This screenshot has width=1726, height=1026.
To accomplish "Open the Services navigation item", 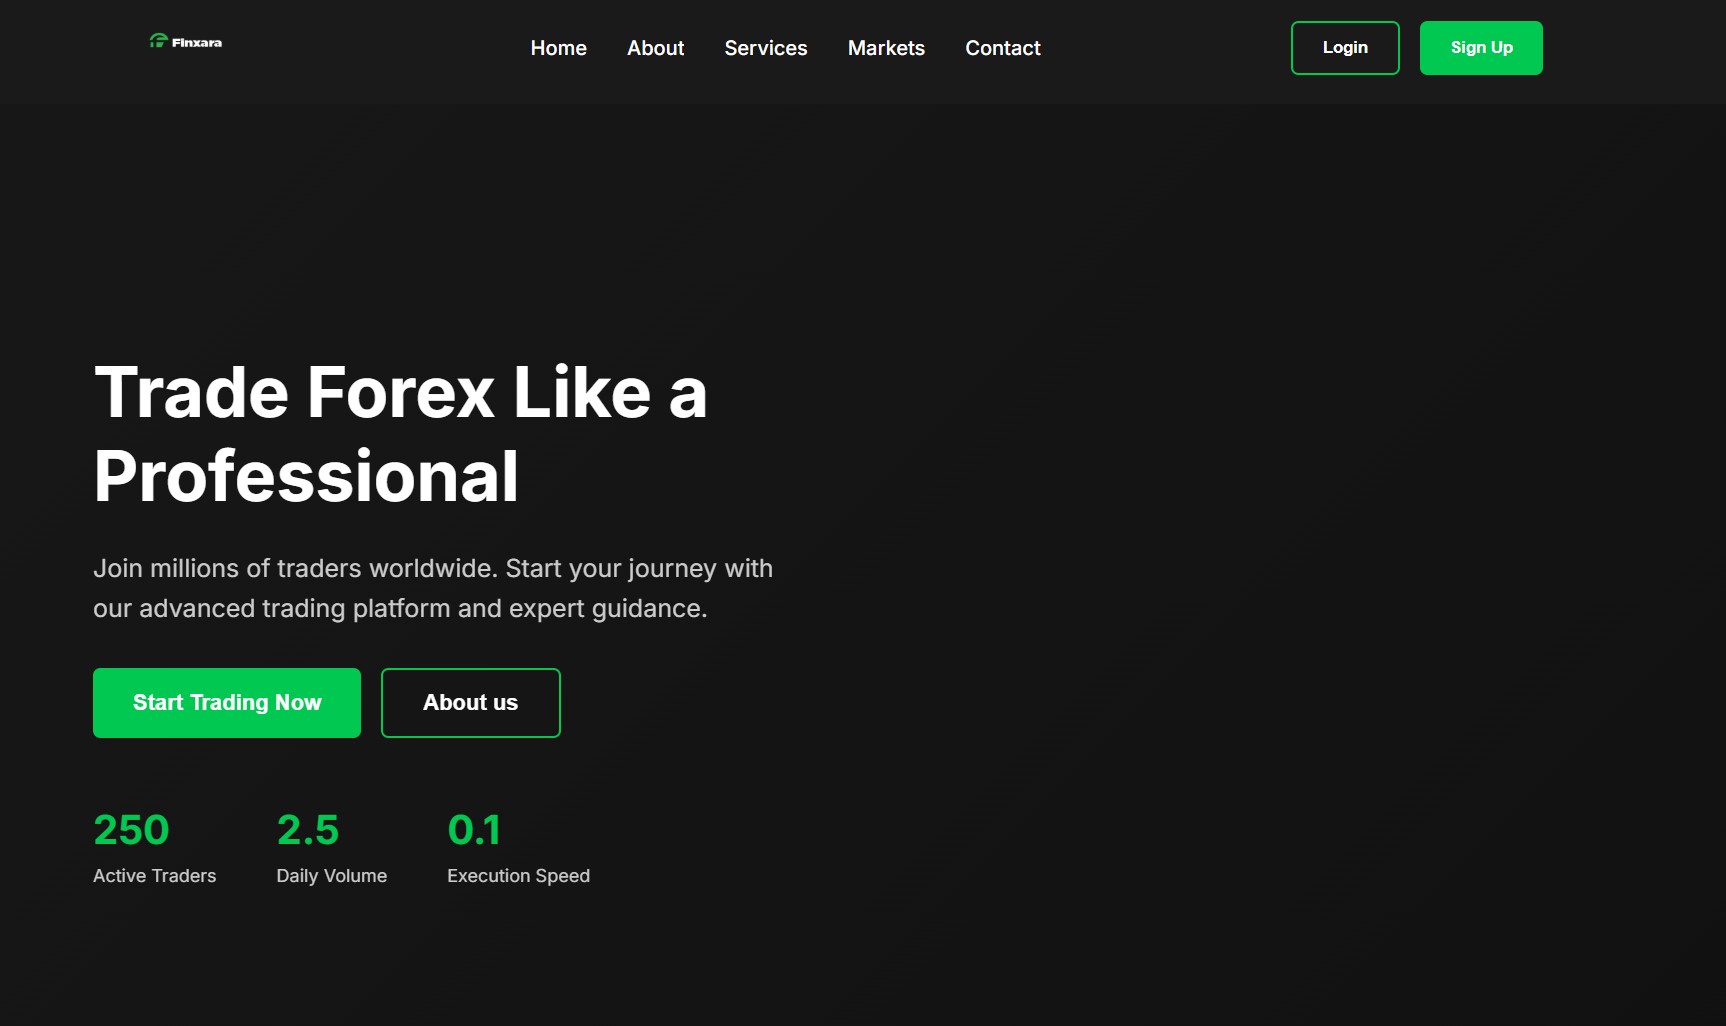I will pos(765,48).
